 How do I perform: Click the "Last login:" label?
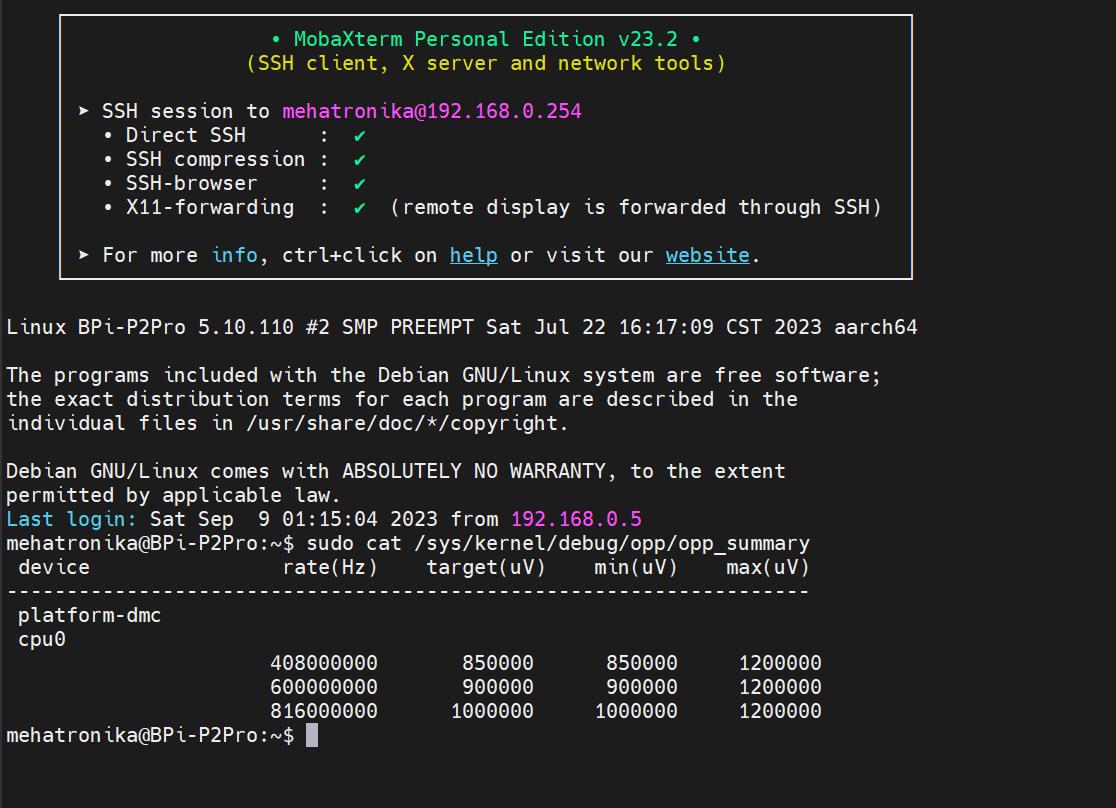[x=72, y=519]
